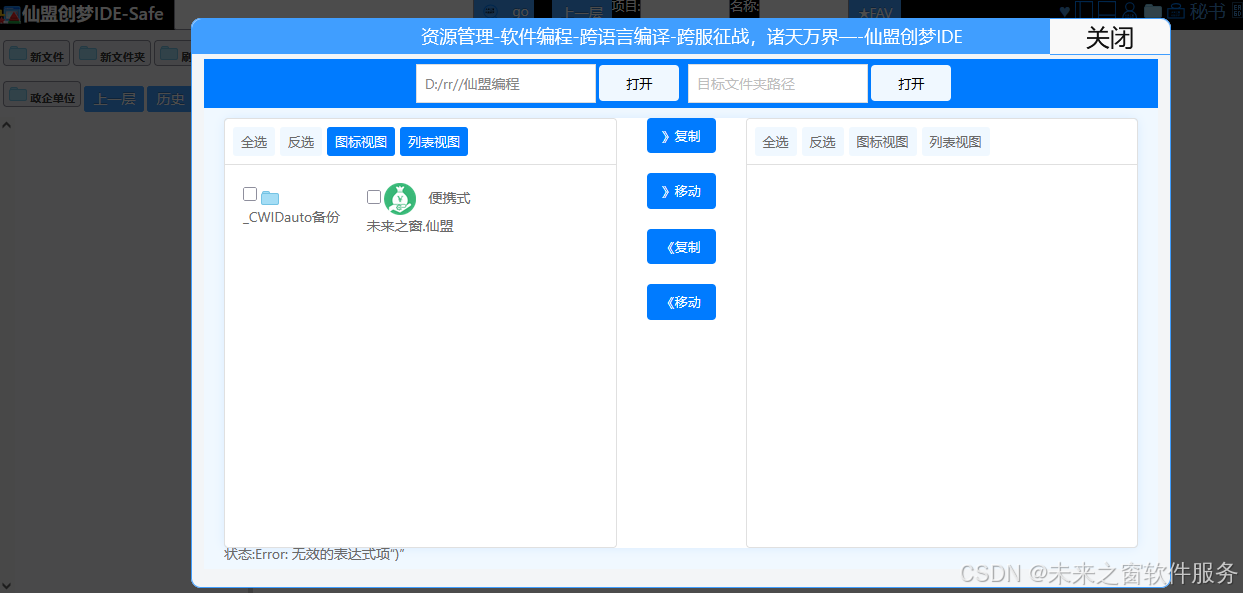The height and width of the screenshot is (593, 1243).
Task: Click the top-right folder icon
Action: 1153,11
